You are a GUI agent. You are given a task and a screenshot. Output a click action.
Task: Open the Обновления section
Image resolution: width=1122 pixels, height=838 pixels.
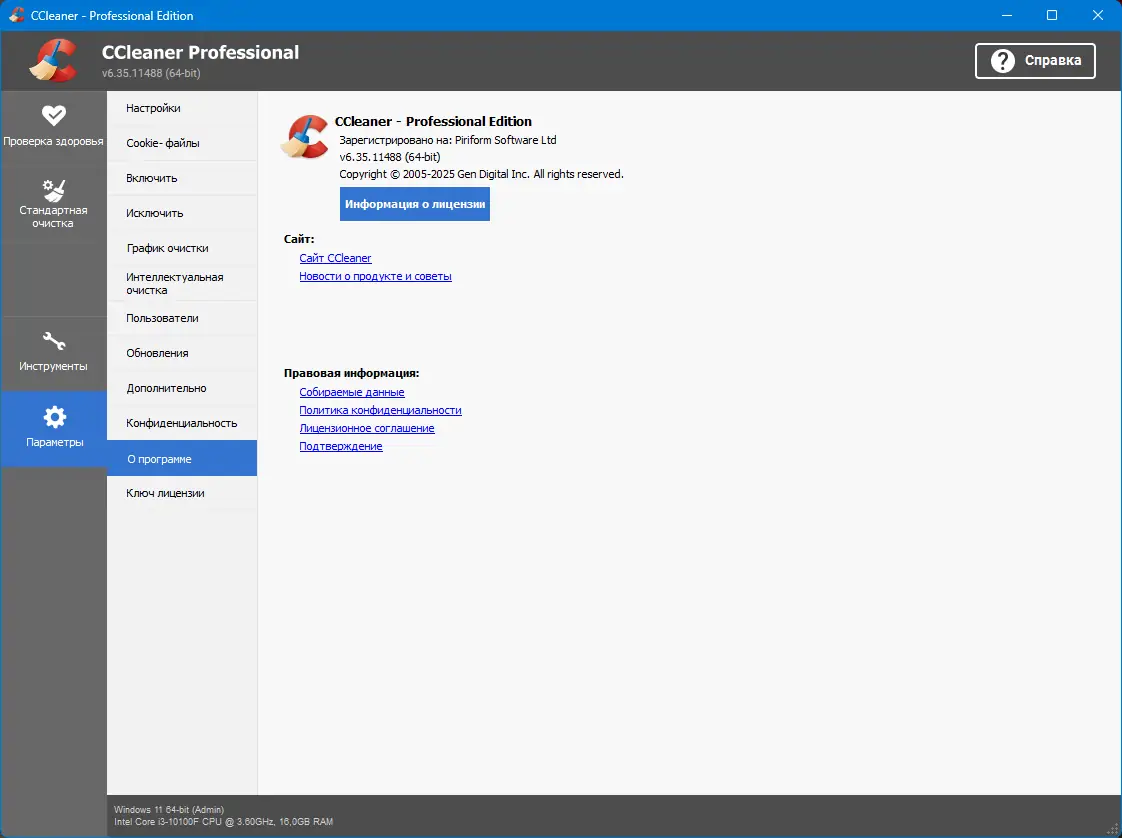182,354
